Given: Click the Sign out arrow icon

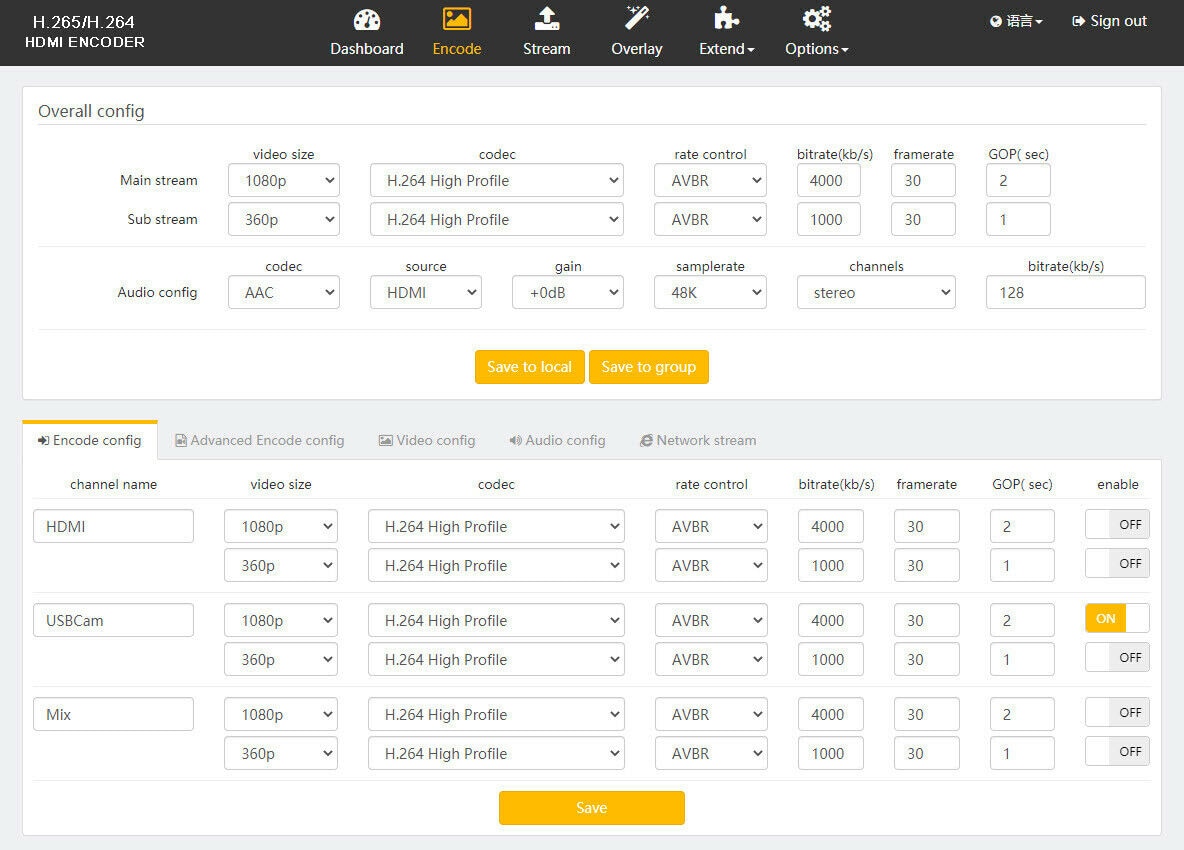Looking at the screenshot, I should click(x=1078, y=21).
